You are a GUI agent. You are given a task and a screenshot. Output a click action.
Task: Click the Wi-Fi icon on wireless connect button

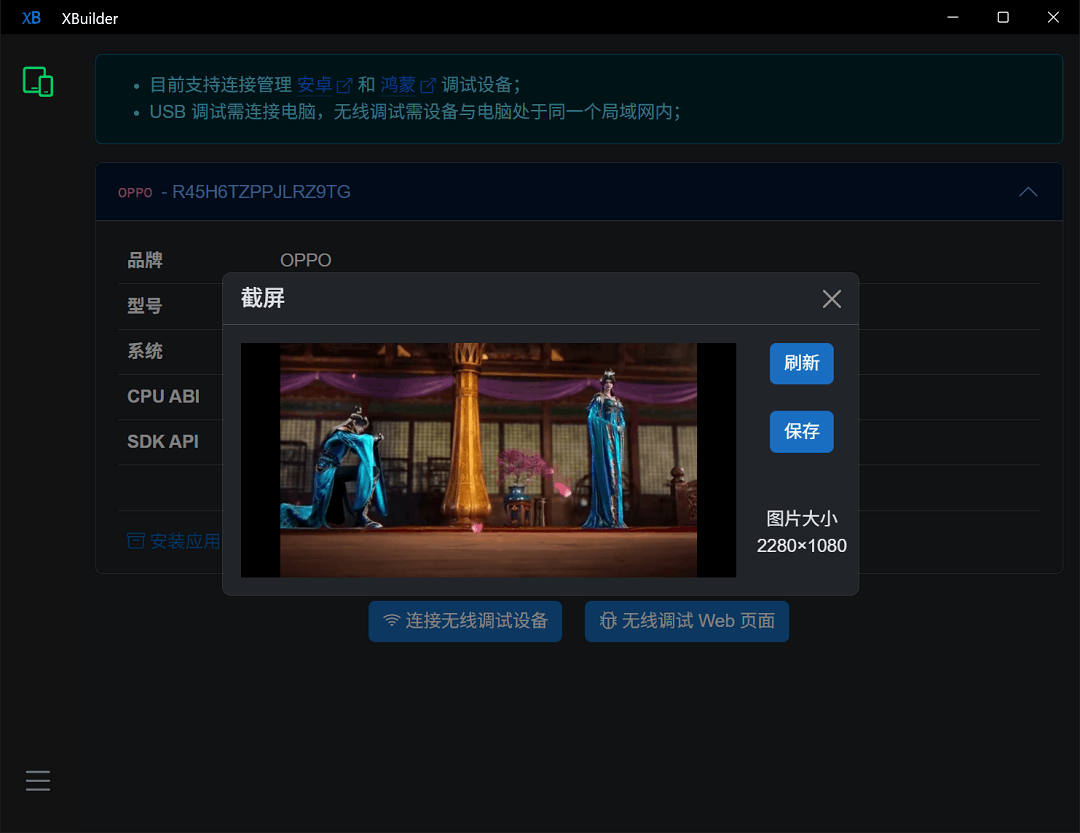391,620
